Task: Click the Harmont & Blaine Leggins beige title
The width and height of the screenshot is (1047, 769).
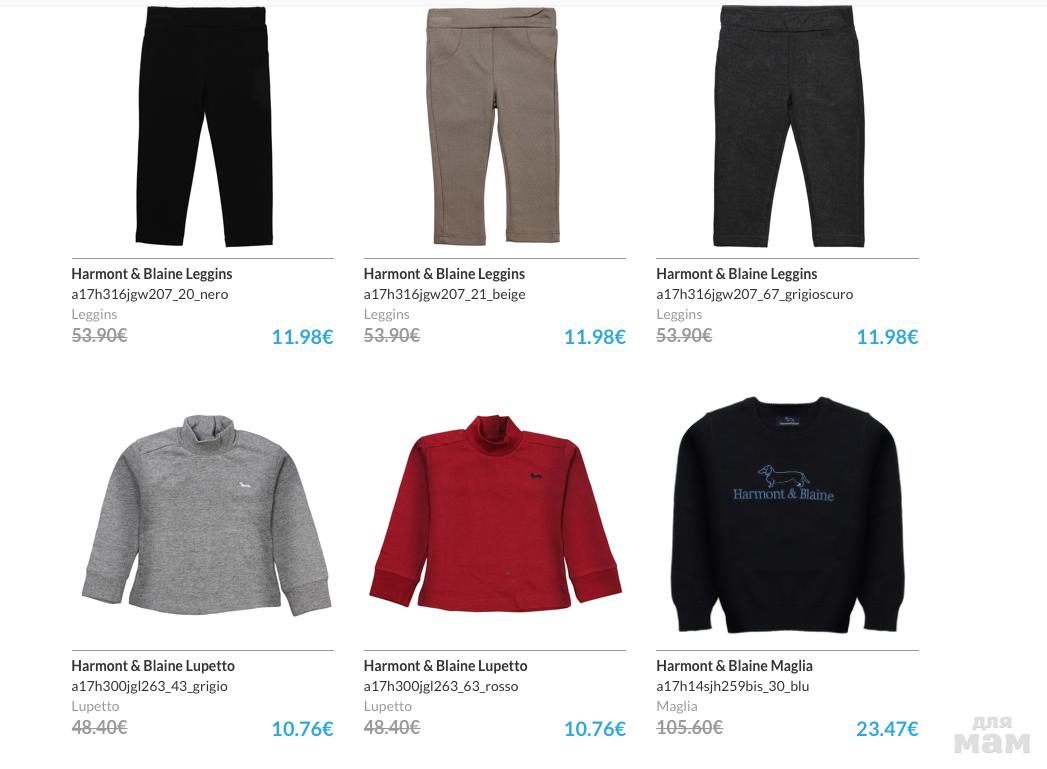Action: [x=444, y=274]
